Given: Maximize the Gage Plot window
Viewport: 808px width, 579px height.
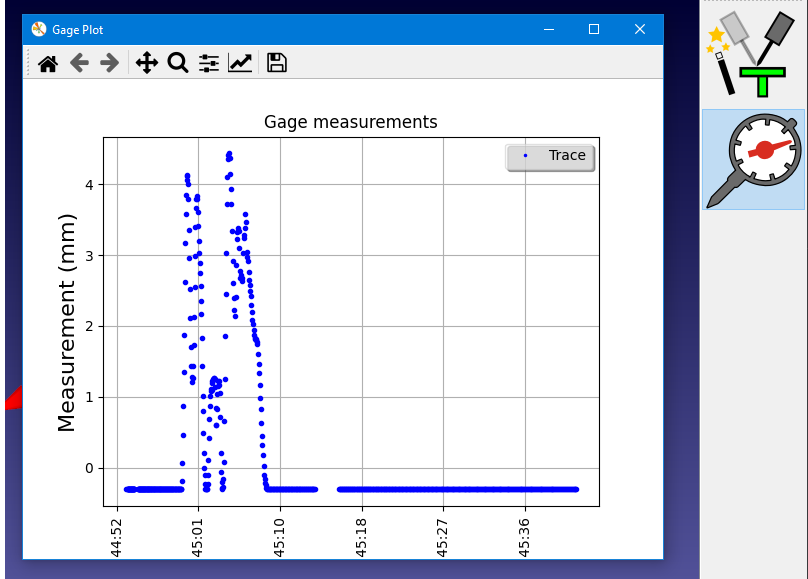Looking at the screenshot, I should 594,30.
